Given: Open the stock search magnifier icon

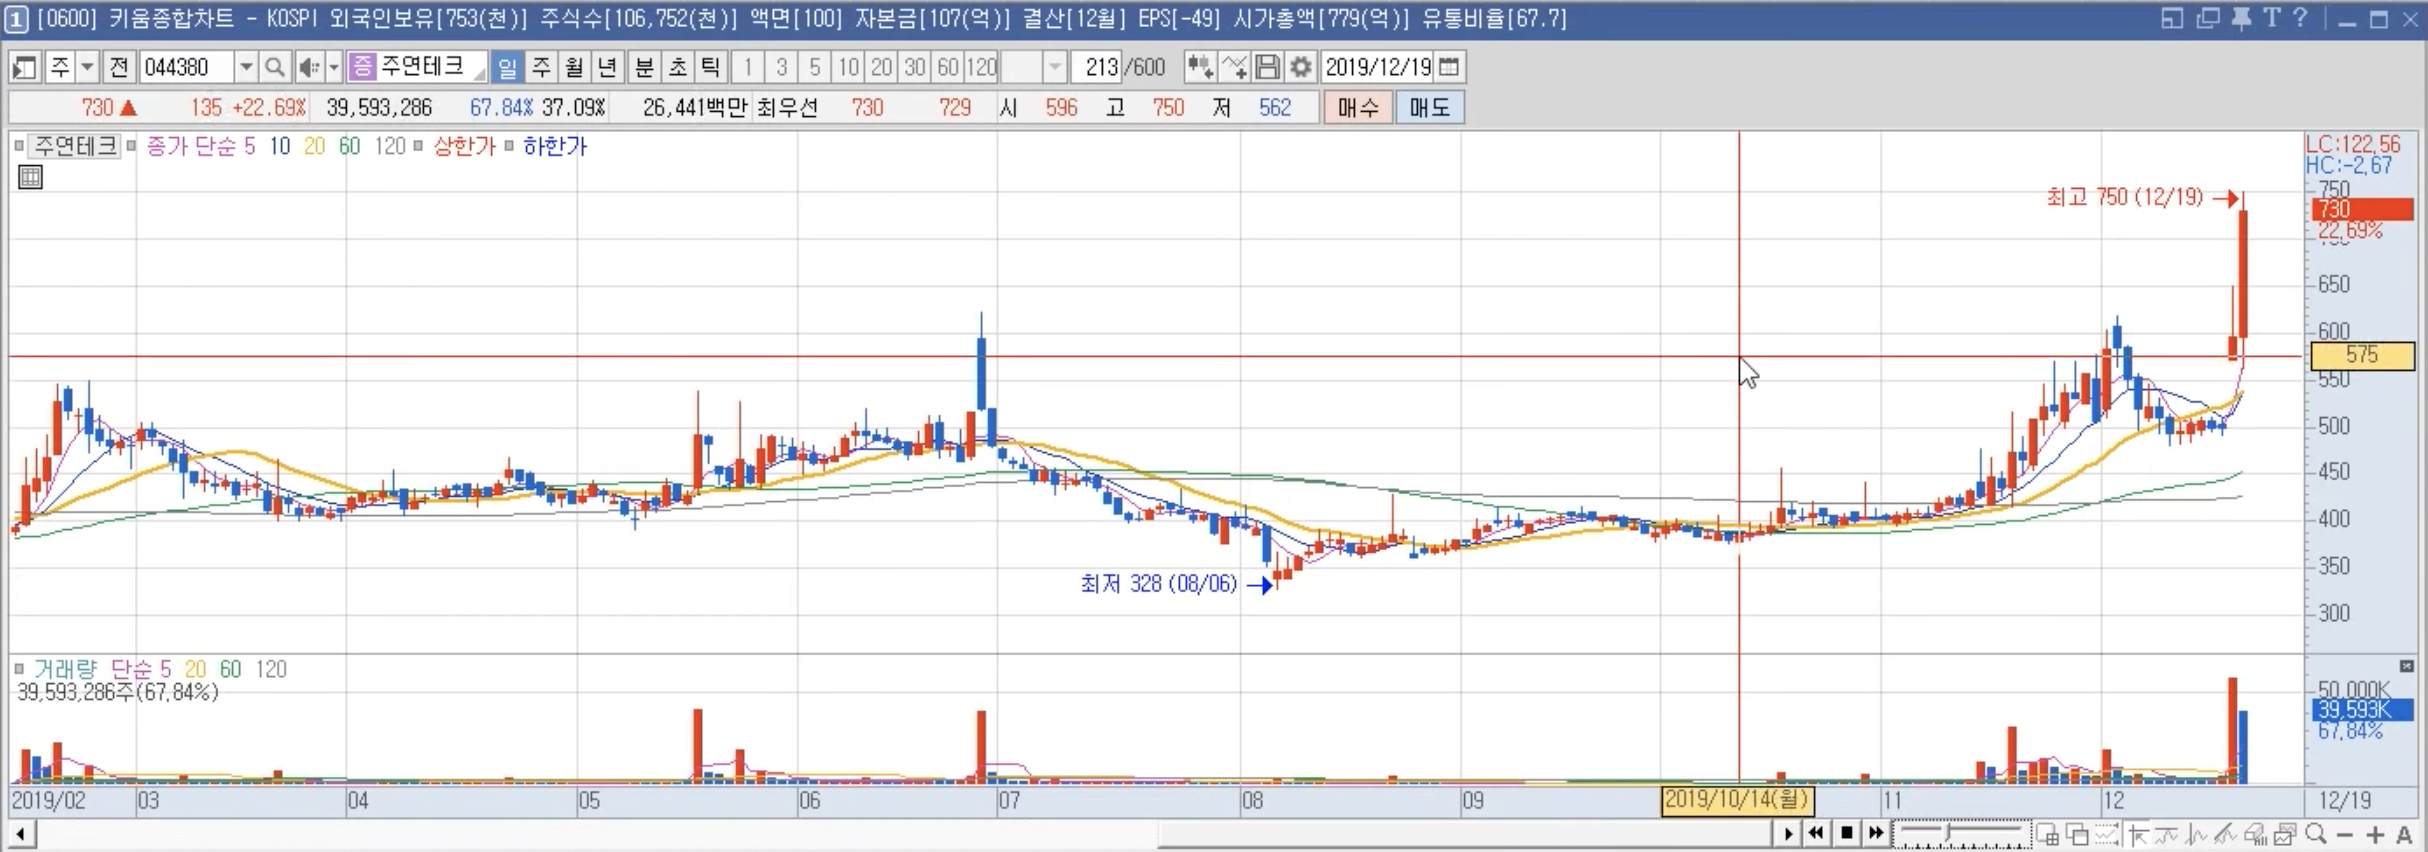Looking at the screenshot, I should pos(274,67).
